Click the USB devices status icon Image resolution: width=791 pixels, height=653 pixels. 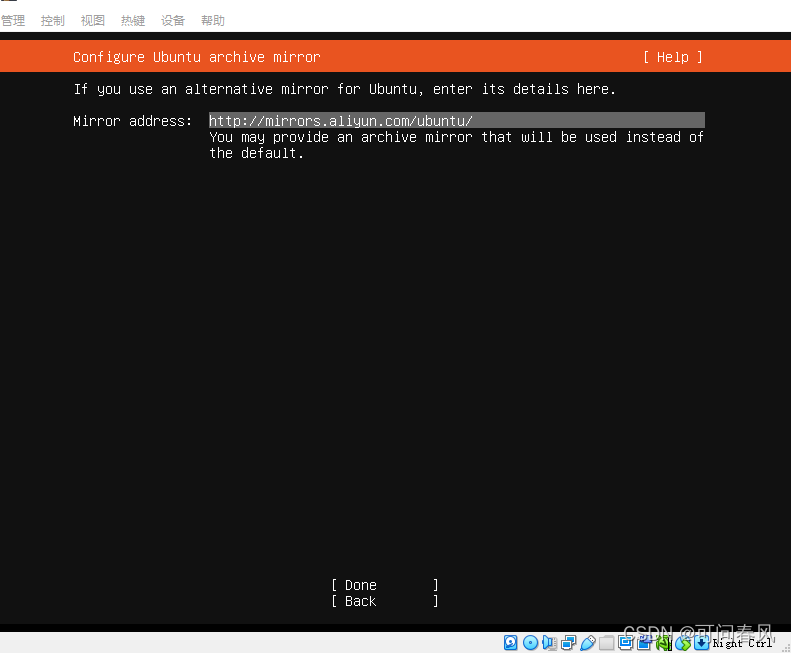(588, 642)
